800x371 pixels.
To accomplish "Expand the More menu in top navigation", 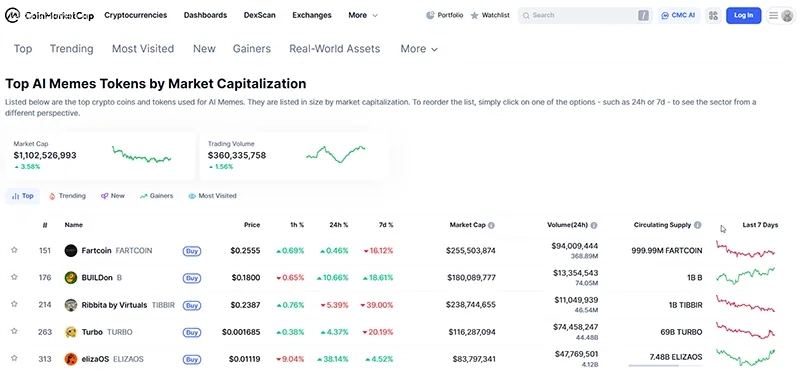I will click(363, 15).
